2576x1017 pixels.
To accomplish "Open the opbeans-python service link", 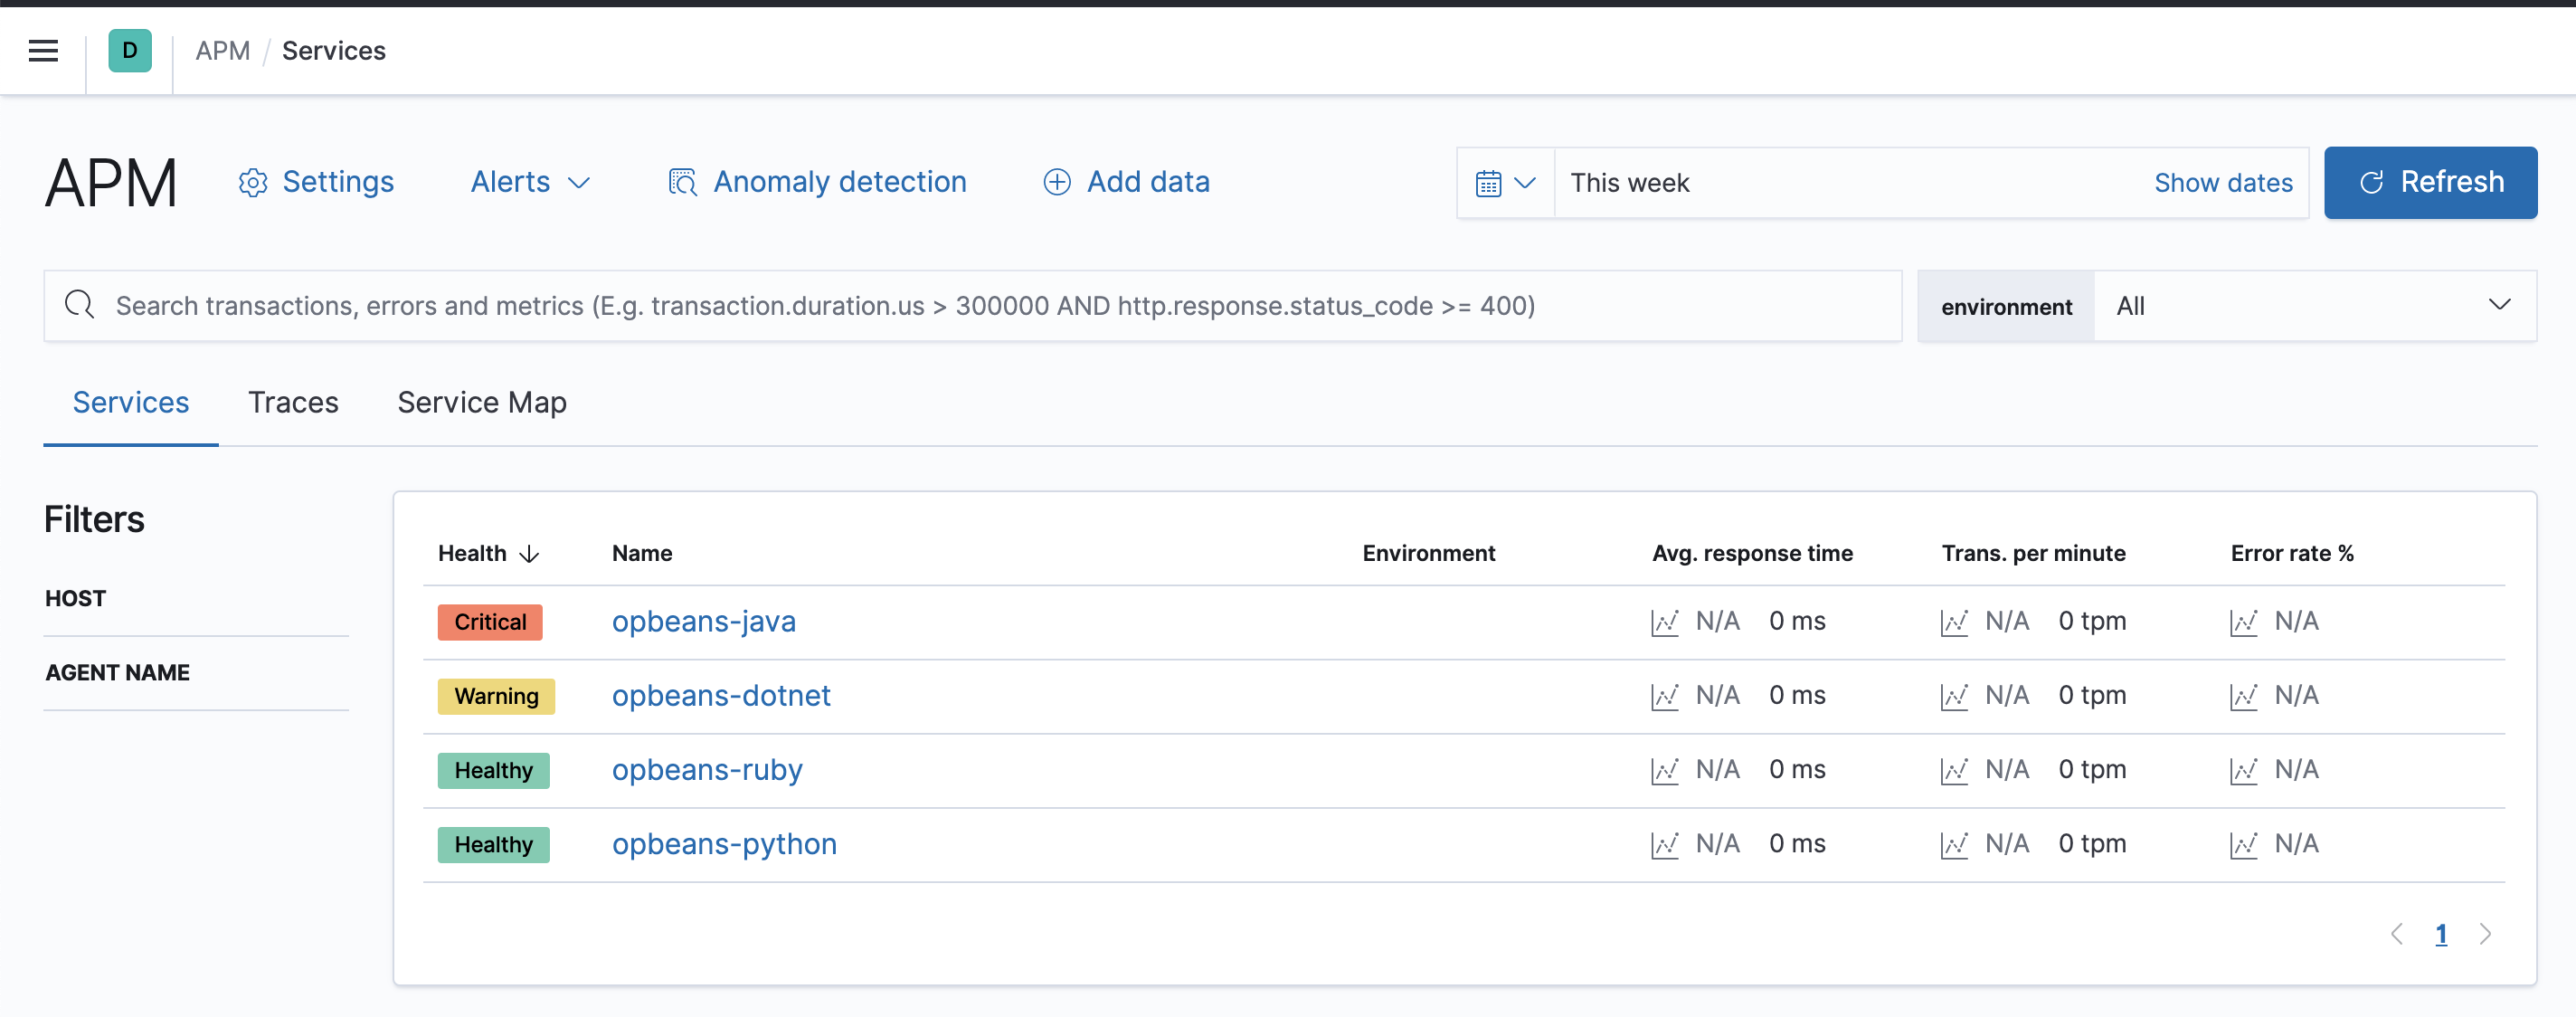I will pyautogui.click(x=724, y=844).
